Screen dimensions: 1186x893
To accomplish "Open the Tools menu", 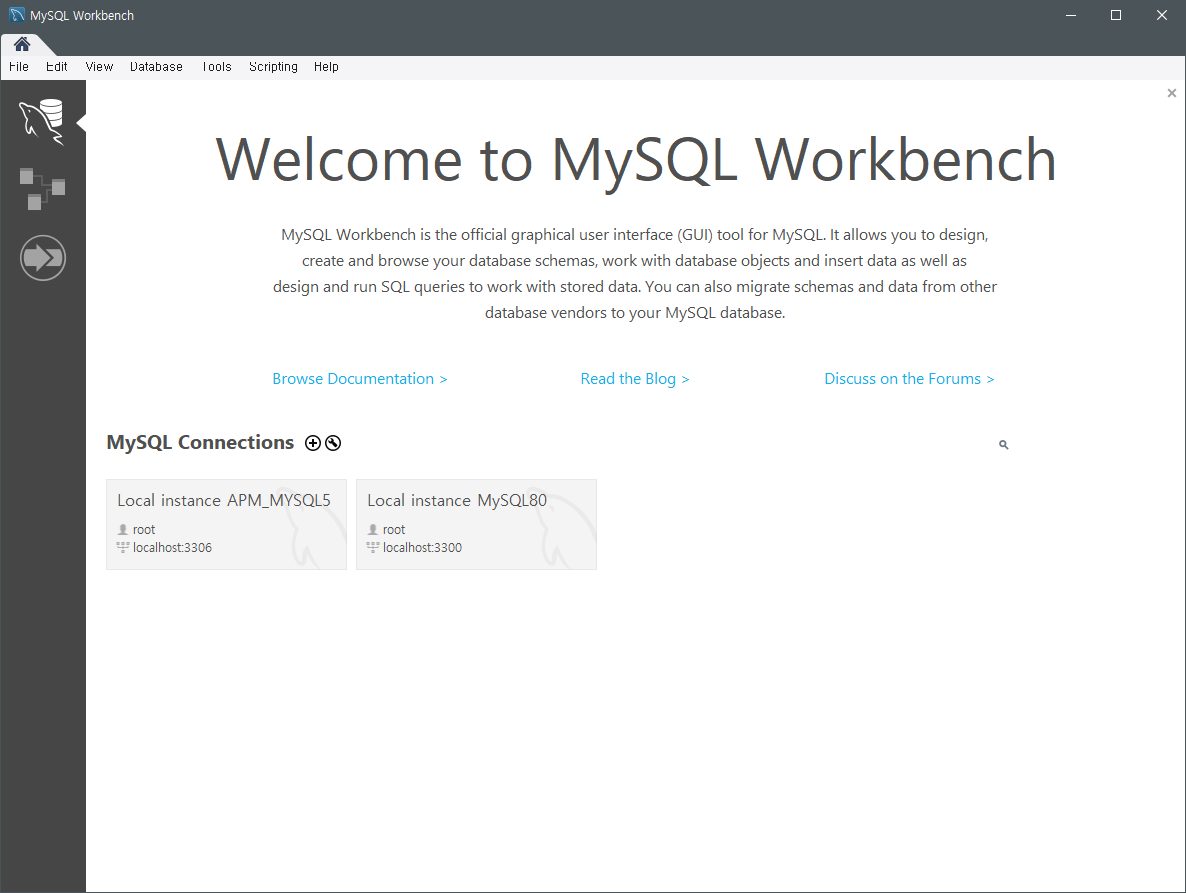I will click(216, 67).
